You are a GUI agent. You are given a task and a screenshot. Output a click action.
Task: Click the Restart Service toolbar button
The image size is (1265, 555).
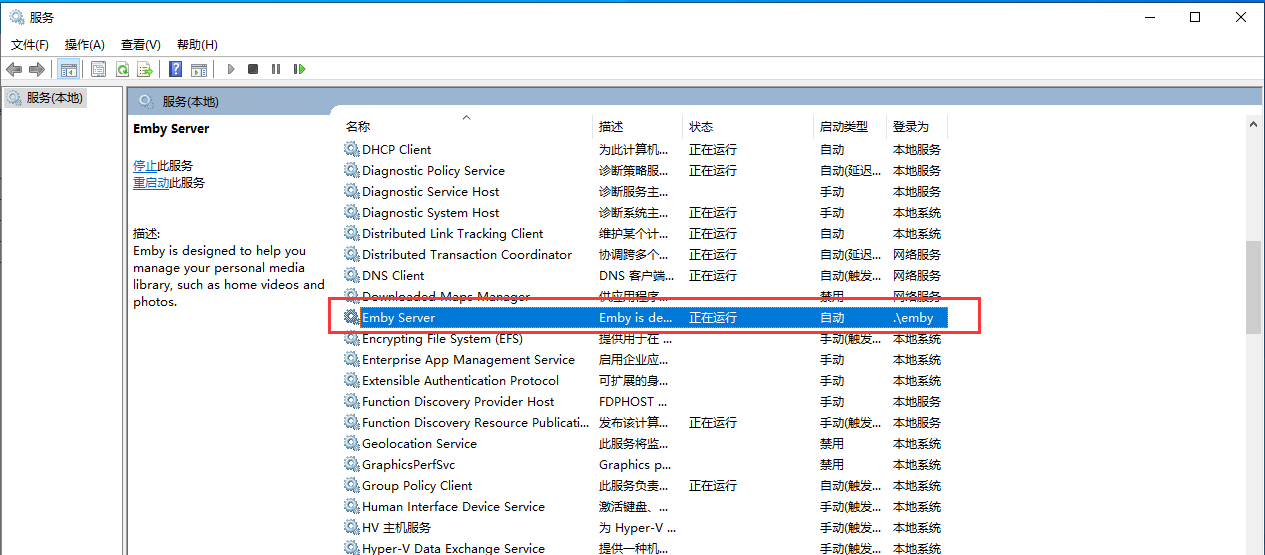[299, 69]
